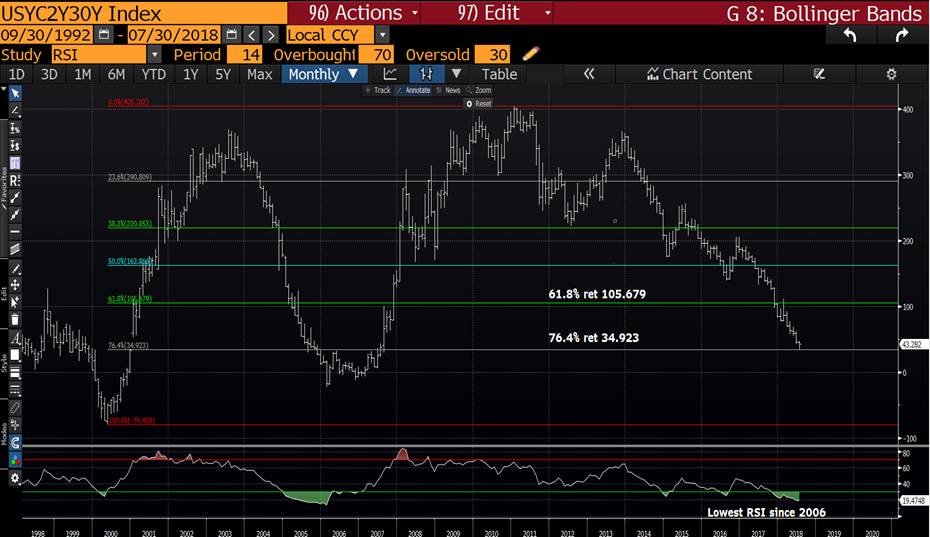Activate Zoom mode

point(479,90)
